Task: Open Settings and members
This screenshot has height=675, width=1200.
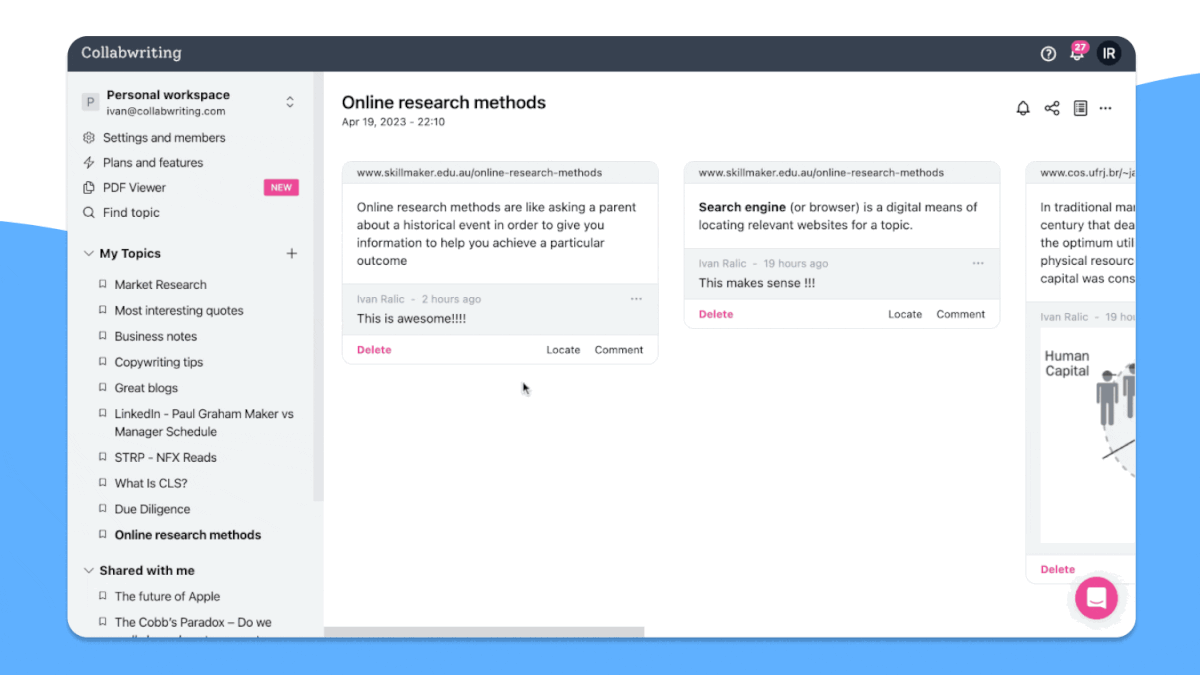Action: (164, 138)
